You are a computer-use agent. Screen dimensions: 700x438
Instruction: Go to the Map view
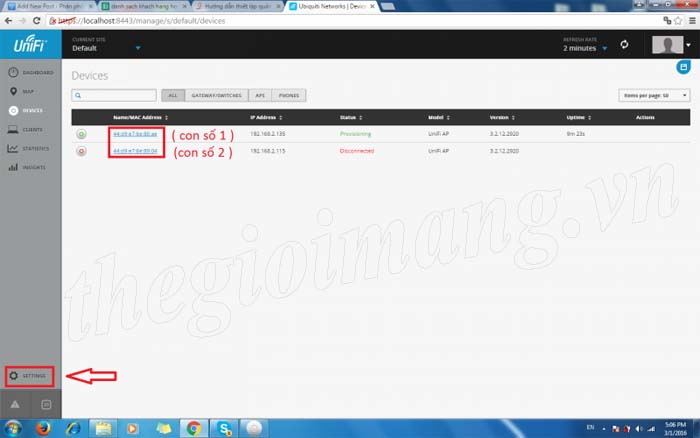click(x=30, y=92)
